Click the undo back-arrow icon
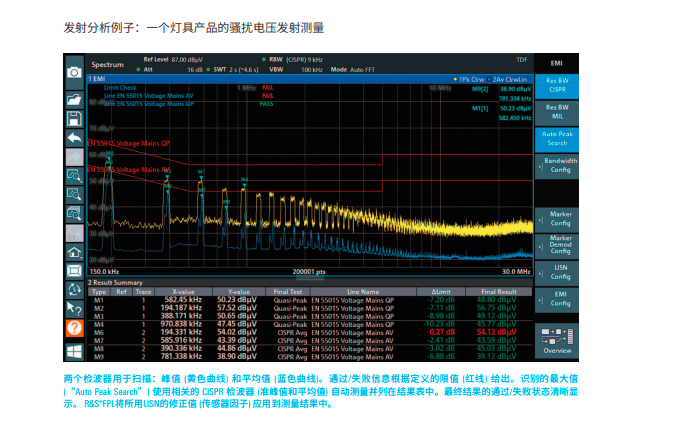 [74, 137]
